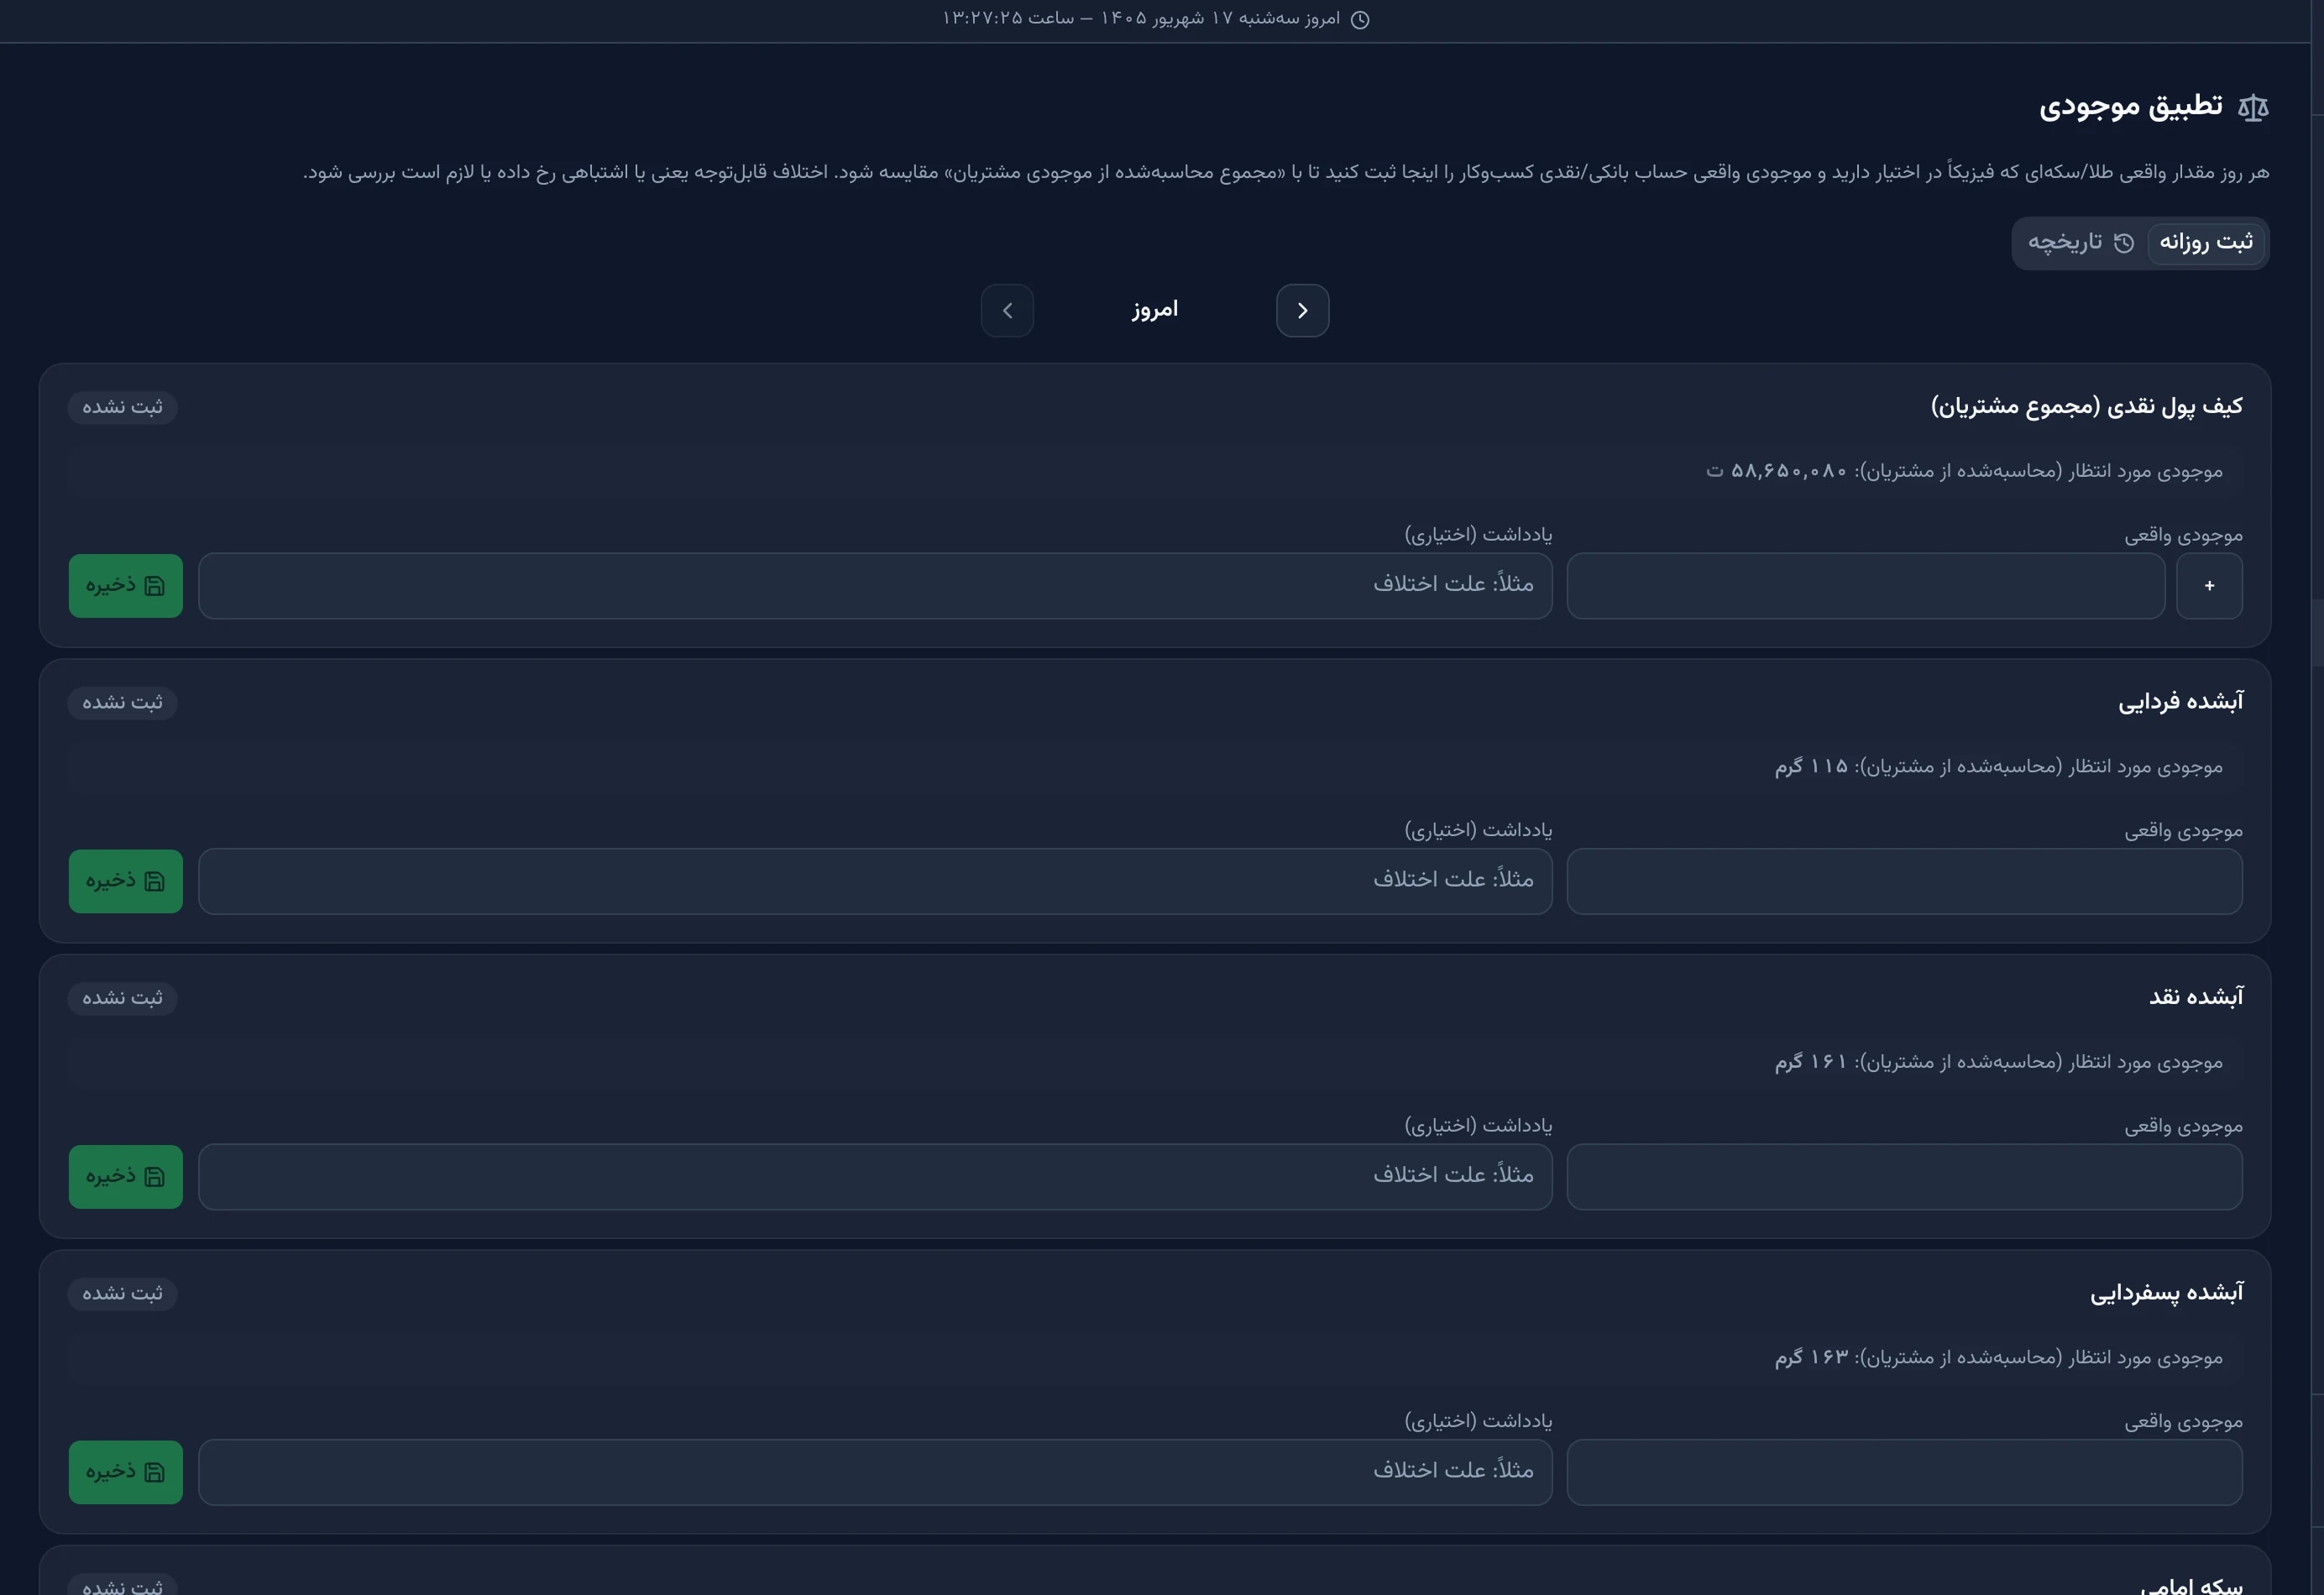Save the آبشده فردایی entry
Viewport: 2324px width, 1595px height.
(x=126, y=881)
